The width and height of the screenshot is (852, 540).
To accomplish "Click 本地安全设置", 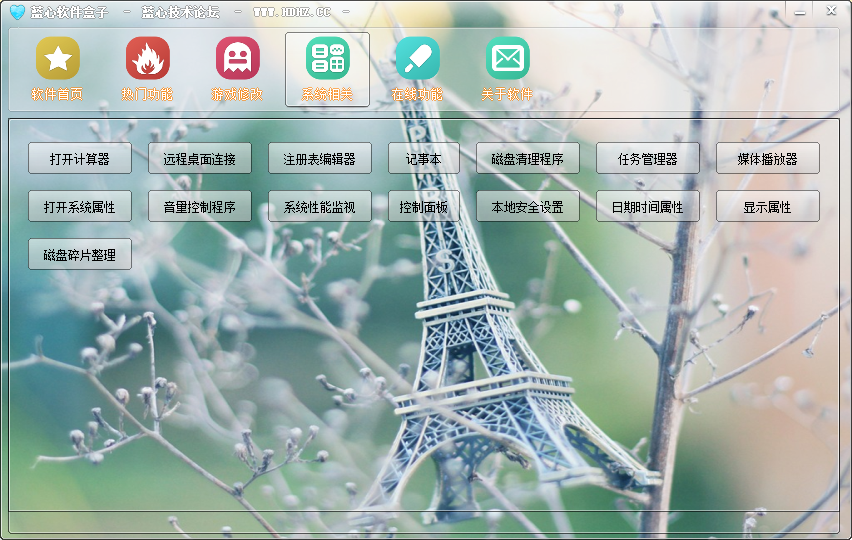I will pos(527,206).
